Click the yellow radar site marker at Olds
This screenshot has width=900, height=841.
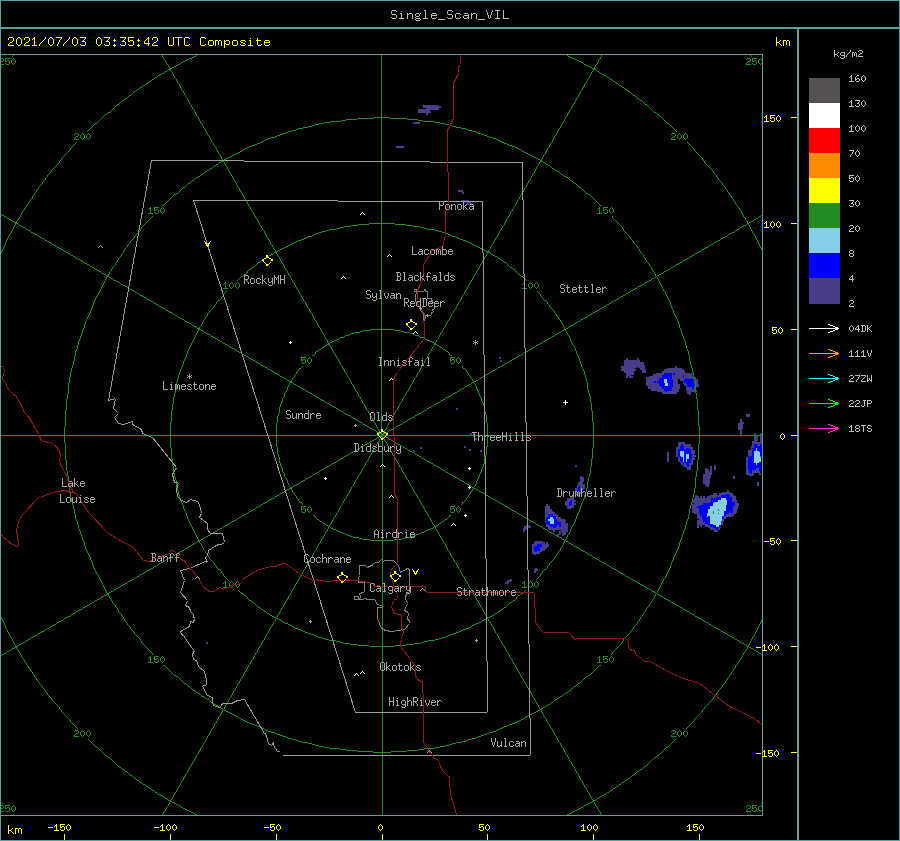click(382, 435)
